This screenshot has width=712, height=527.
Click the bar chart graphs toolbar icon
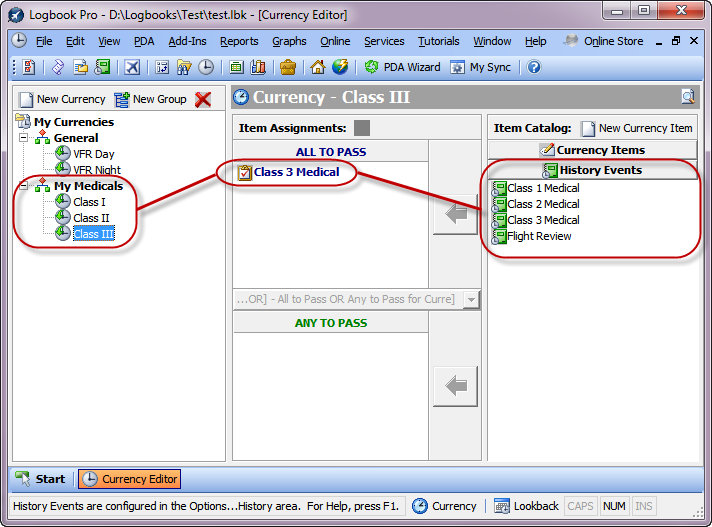tap(258, 67)
